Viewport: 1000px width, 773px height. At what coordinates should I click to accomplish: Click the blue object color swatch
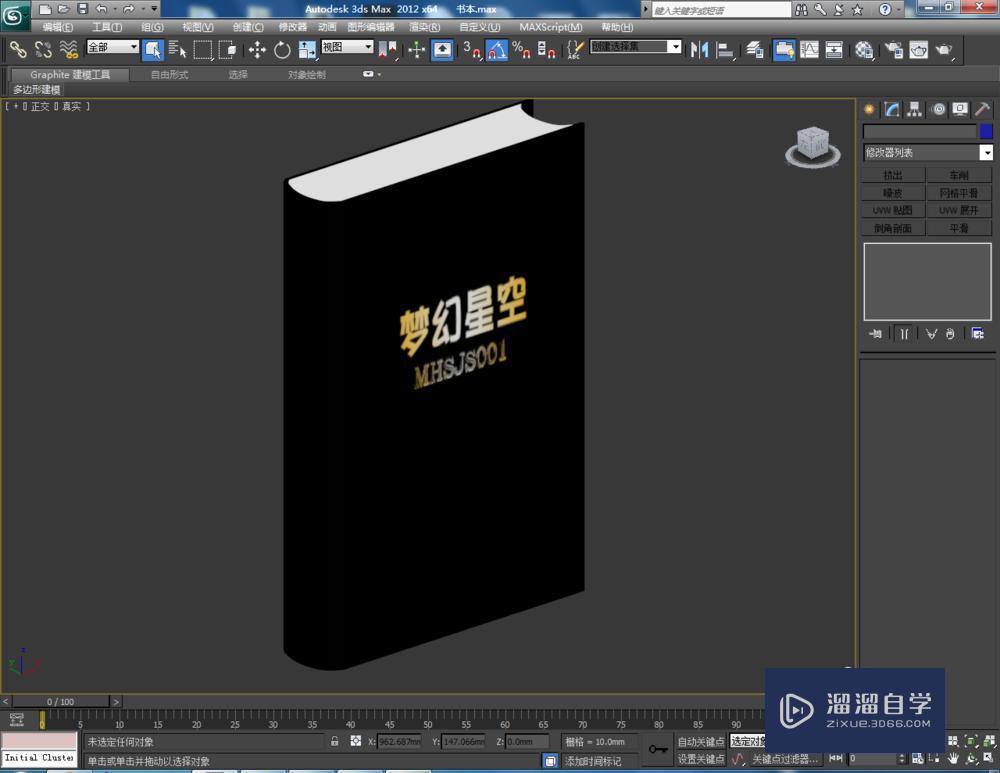(986, 131)
